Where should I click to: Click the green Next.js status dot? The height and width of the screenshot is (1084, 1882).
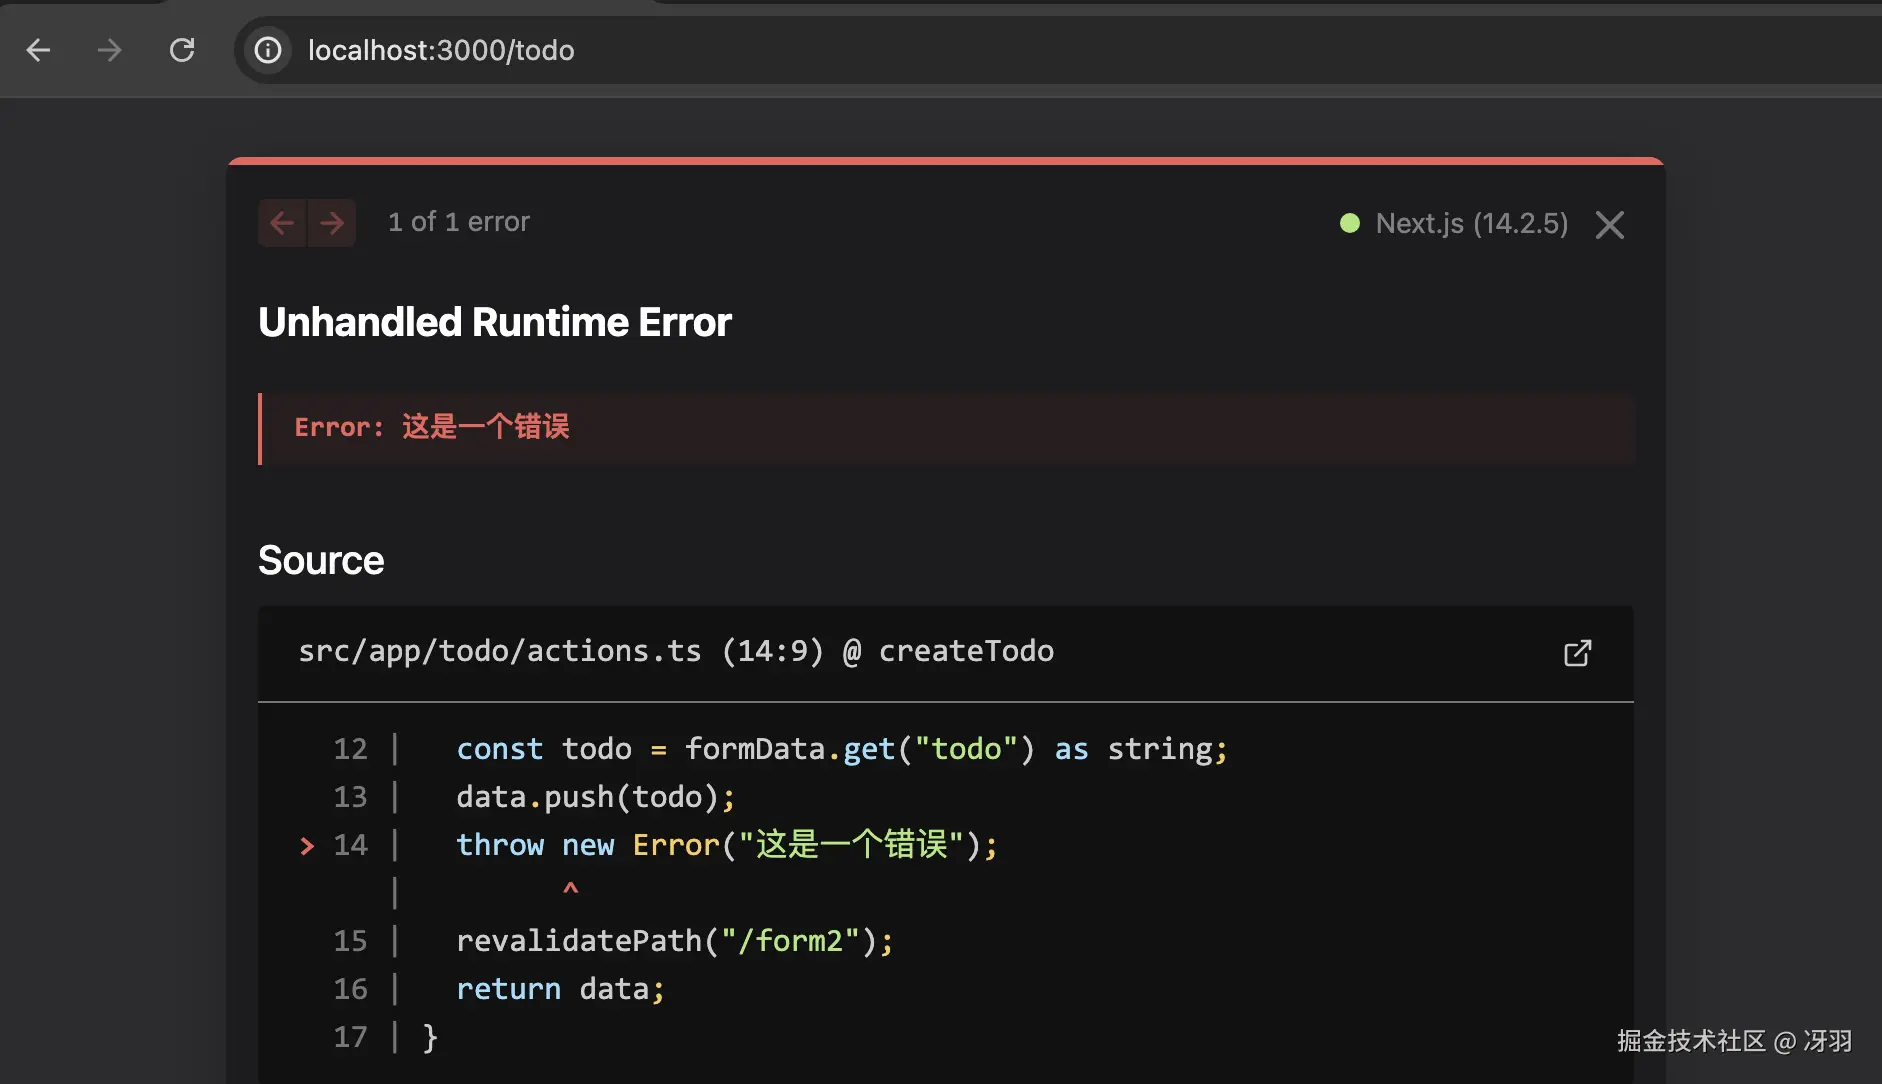(x=1350, y=223)
